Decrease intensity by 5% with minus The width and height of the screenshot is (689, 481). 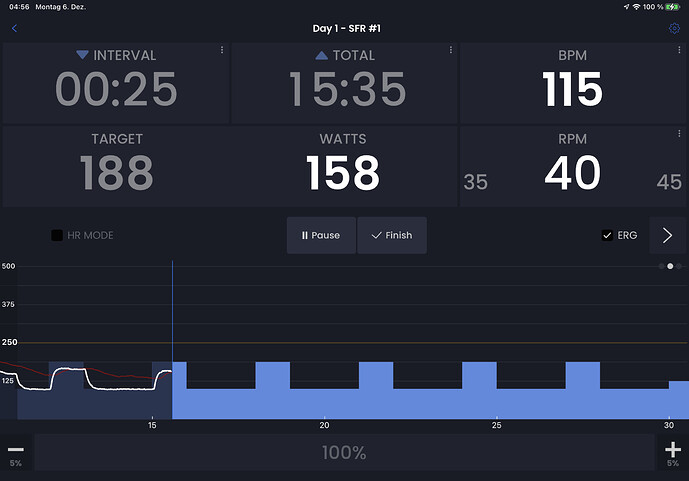pyautogui.click(x=16, y=453)
